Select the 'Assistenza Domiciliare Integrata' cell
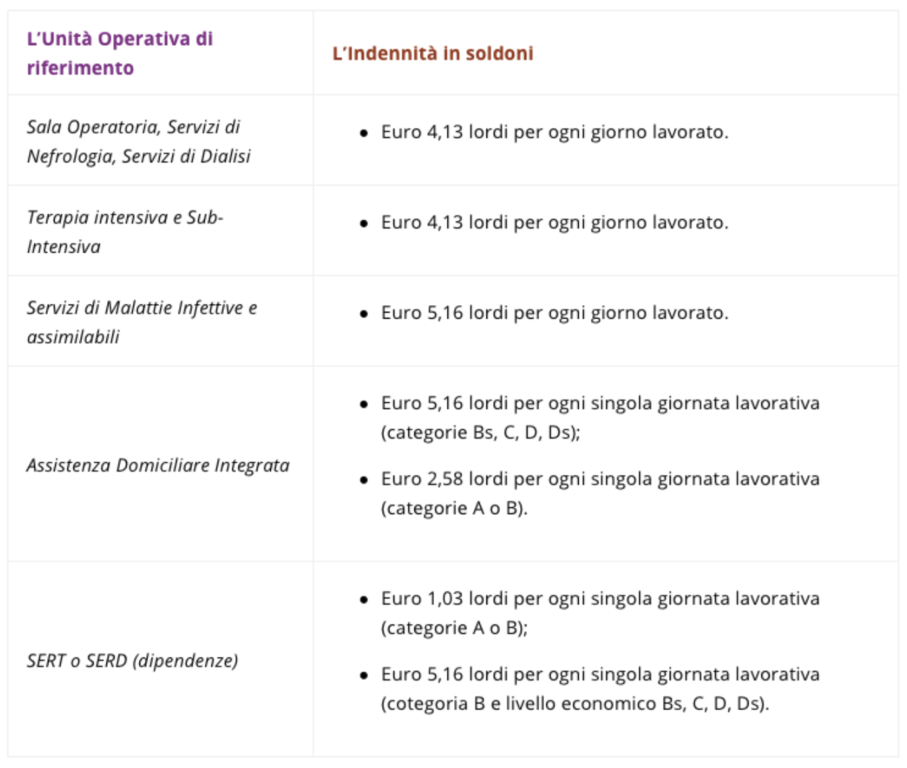Screen dimensions: 907x768 [158, 465]
